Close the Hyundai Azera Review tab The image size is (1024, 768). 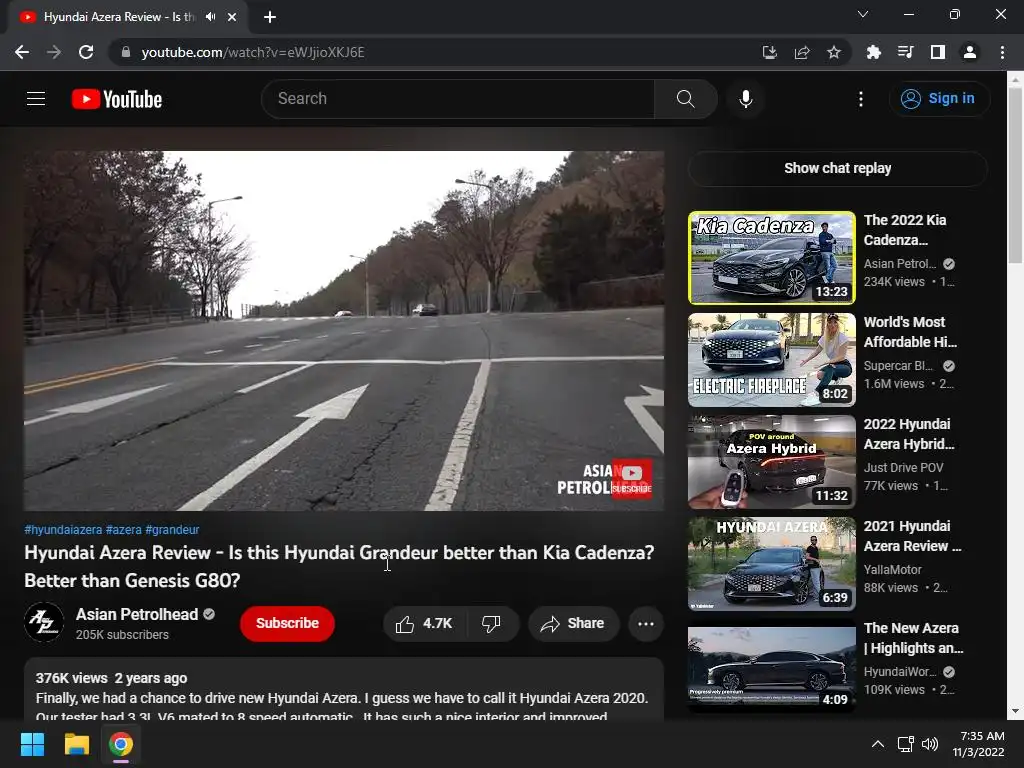click(232, 17)
